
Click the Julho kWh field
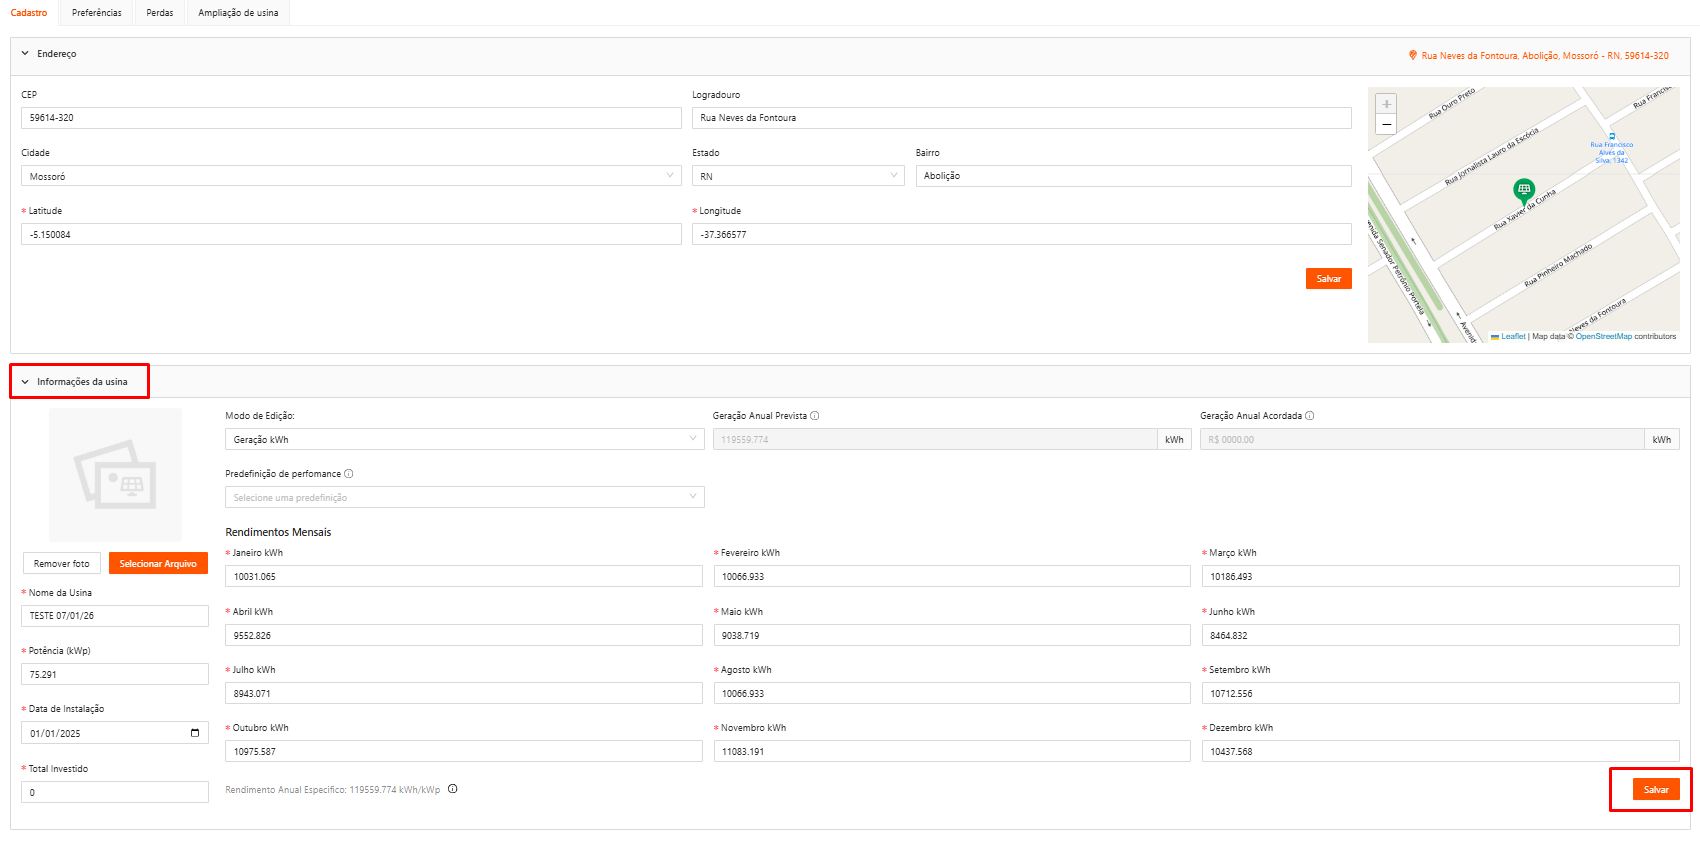[464, 693]
